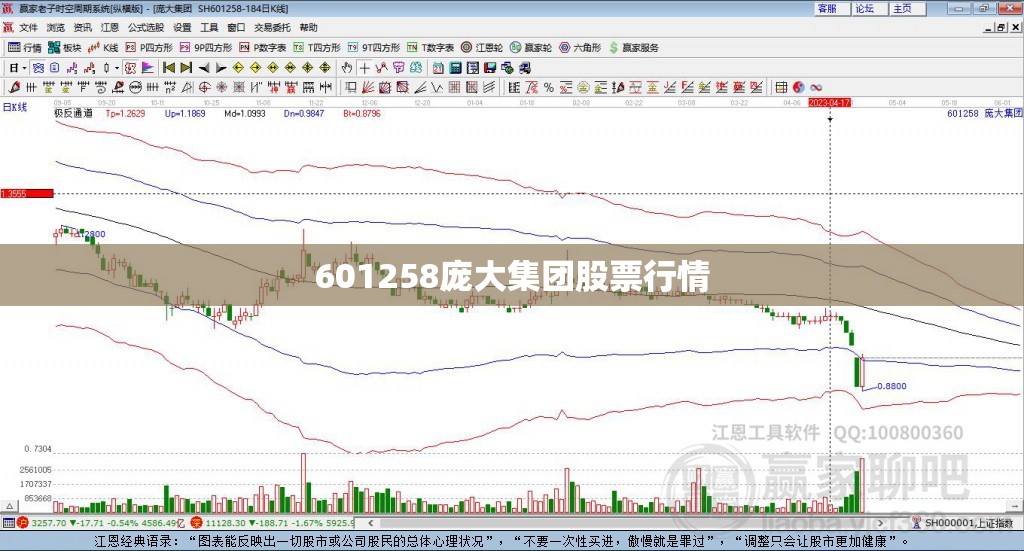This screenshot has width=1024, height=551.
Task: Click horizontal scrollbar right arrow
Action: (880, 522)
